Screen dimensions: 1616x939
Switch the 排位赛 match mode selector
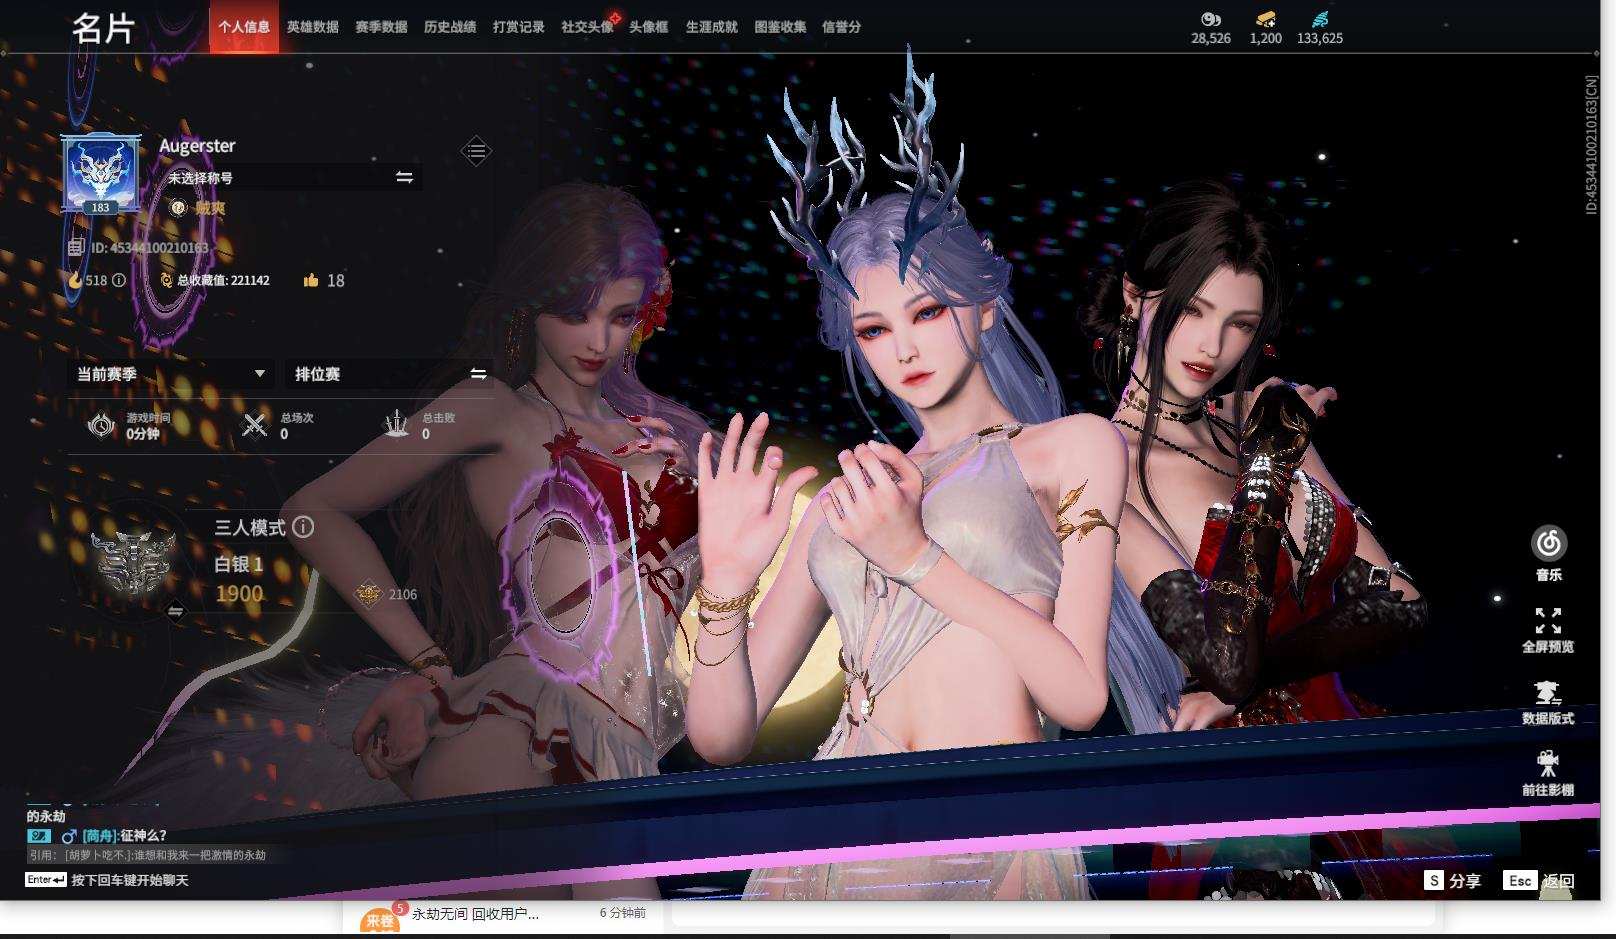click(391, 374)
